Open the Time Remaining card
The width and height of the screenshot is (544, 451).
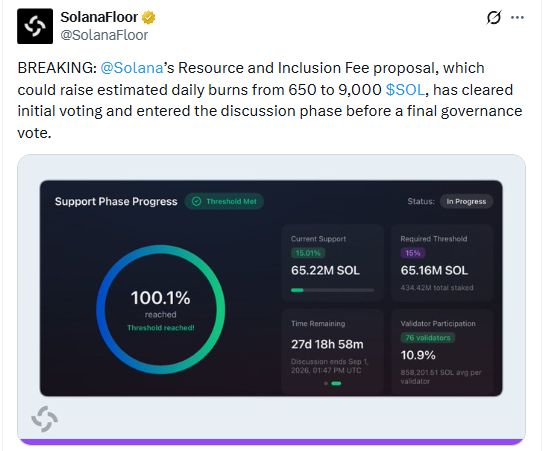332,351
